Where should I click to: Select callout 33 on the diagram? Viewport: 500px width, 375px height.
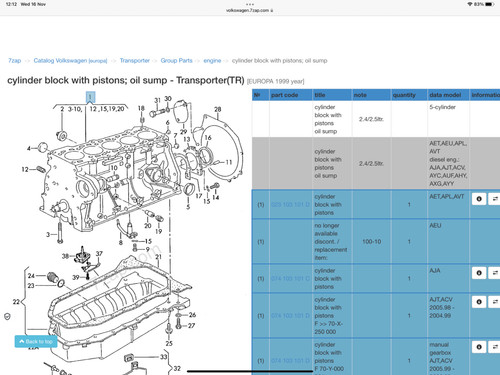pos(163,357)
